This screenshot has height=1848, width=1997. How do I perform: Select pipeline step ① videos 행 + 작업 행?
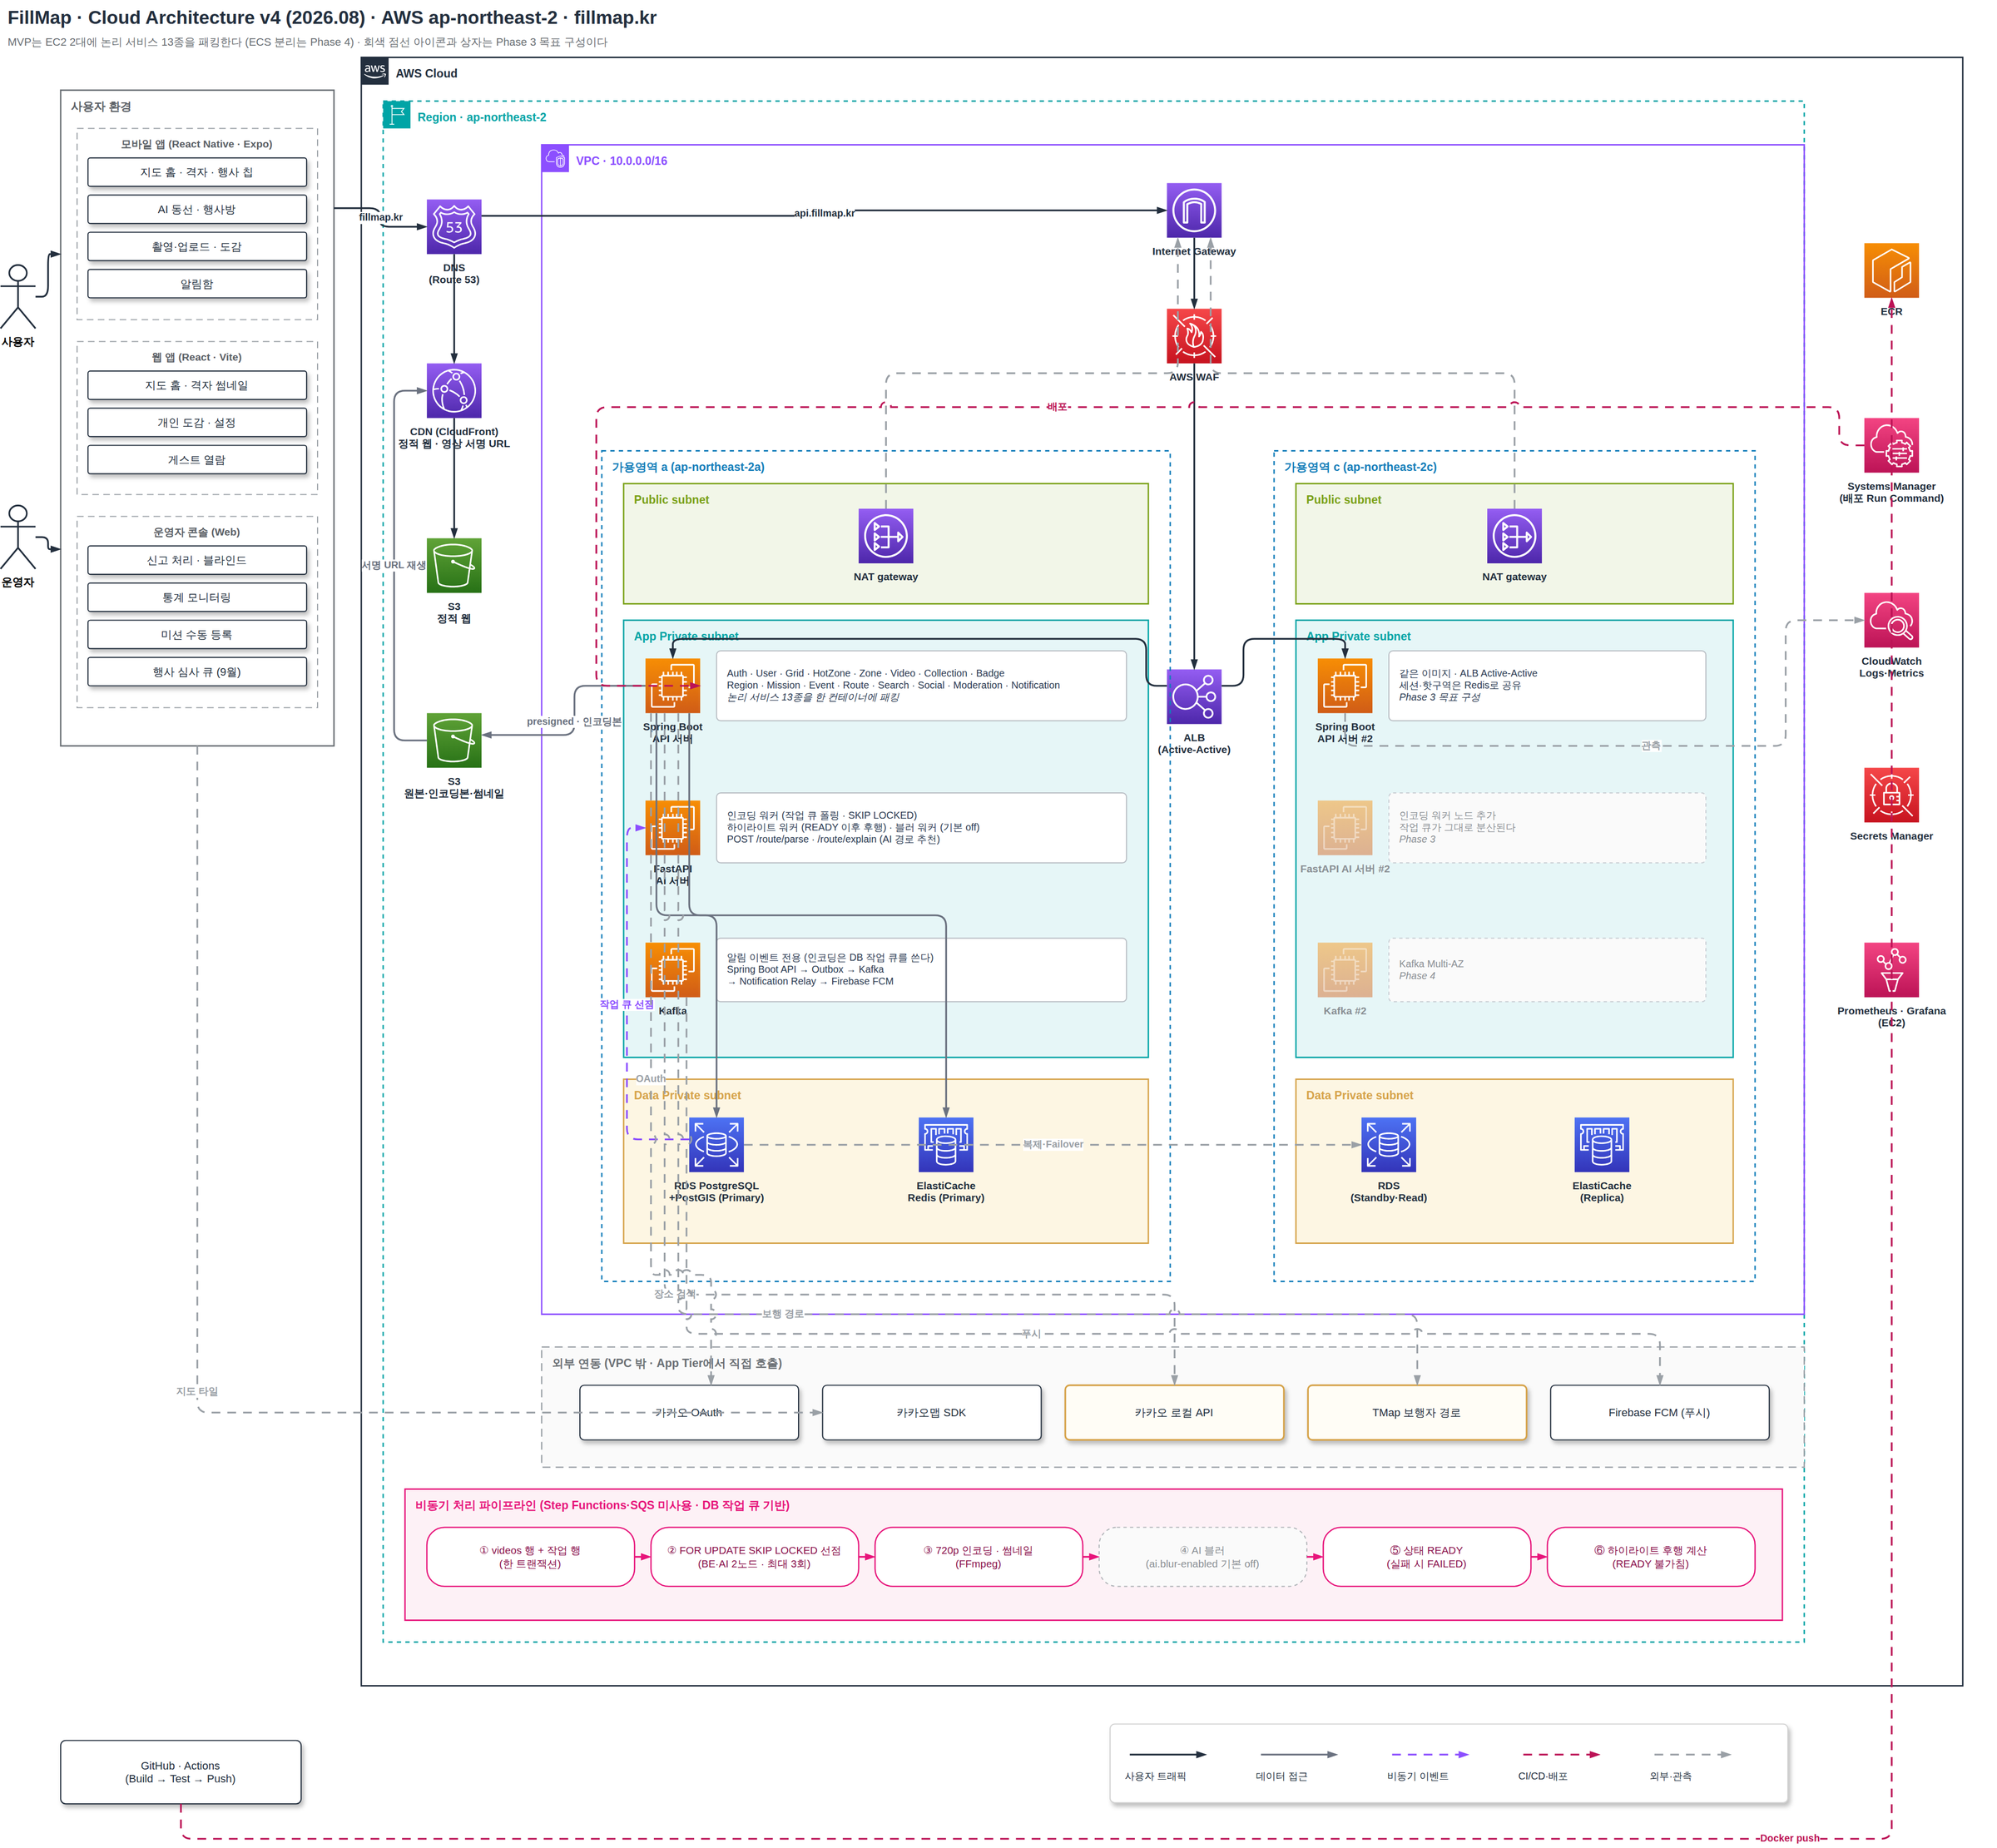point(530,1556)
